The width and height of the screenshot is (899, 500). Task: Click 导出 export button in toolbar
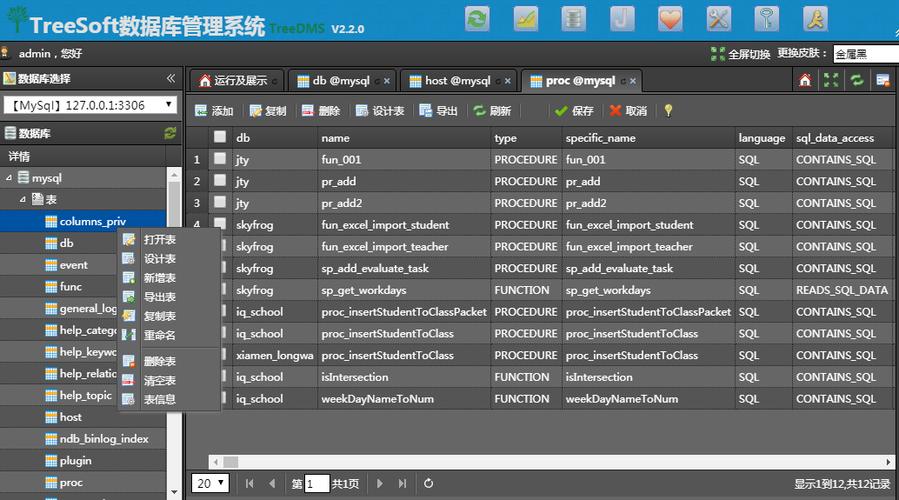tap(439, 111)
